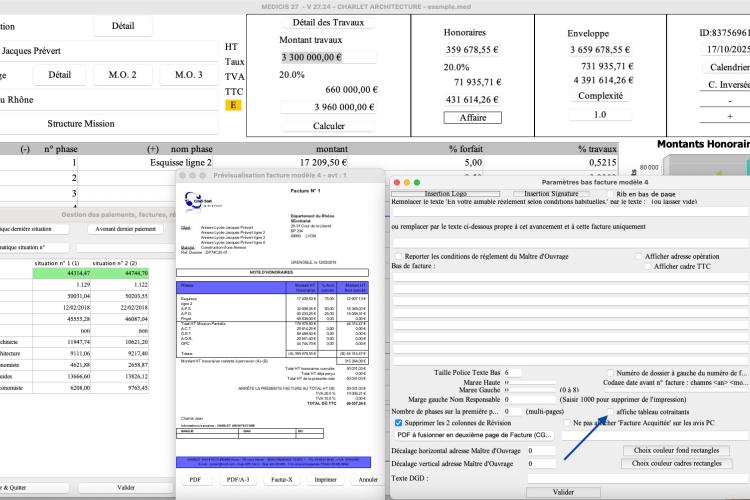Adjust the Marge Haute slider
This screenshot has height=500, width=750.
coord(530,383)
